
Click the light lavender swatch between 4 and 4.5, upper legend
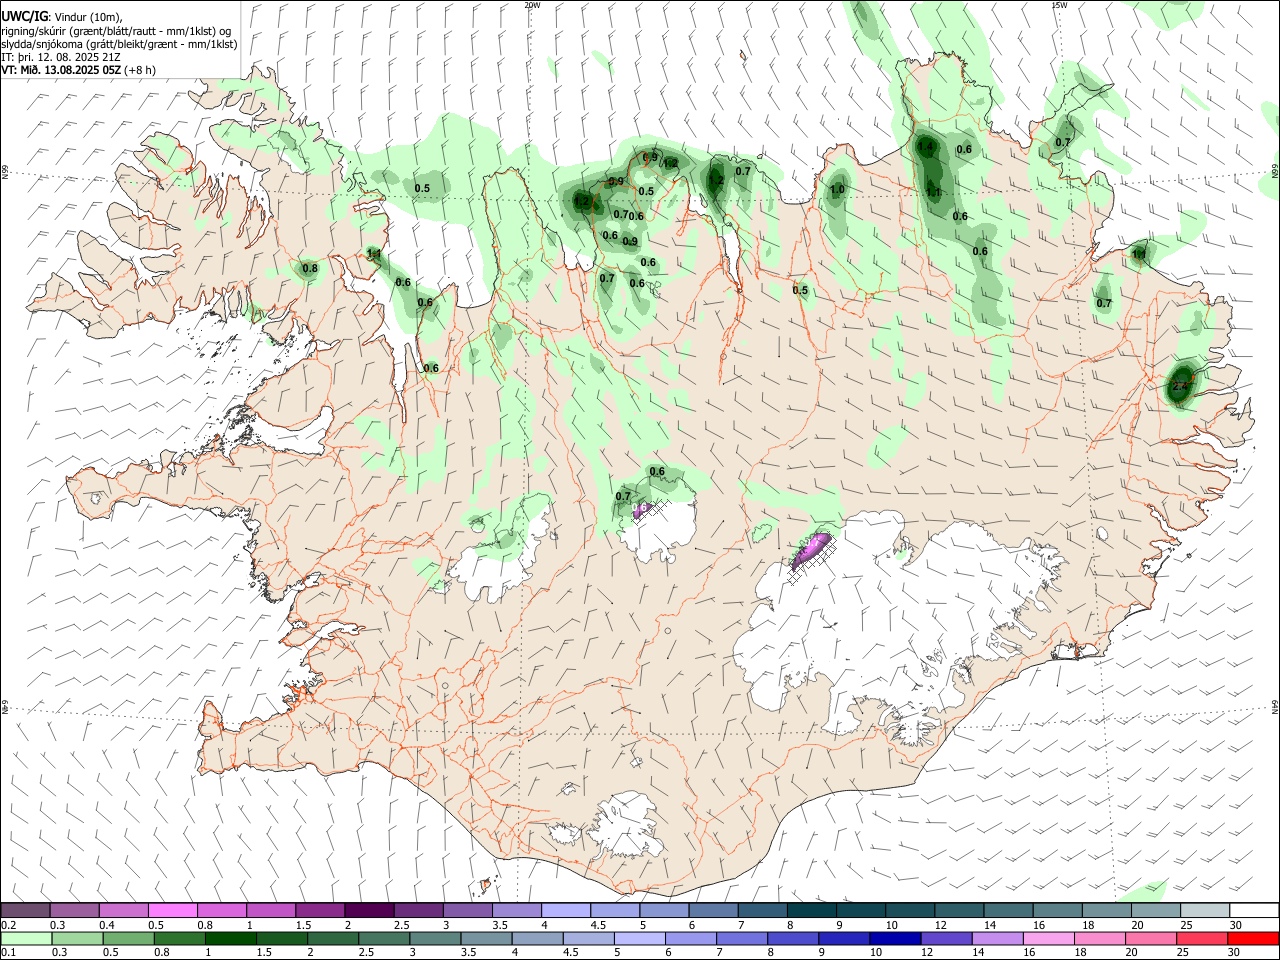point(566,910)
